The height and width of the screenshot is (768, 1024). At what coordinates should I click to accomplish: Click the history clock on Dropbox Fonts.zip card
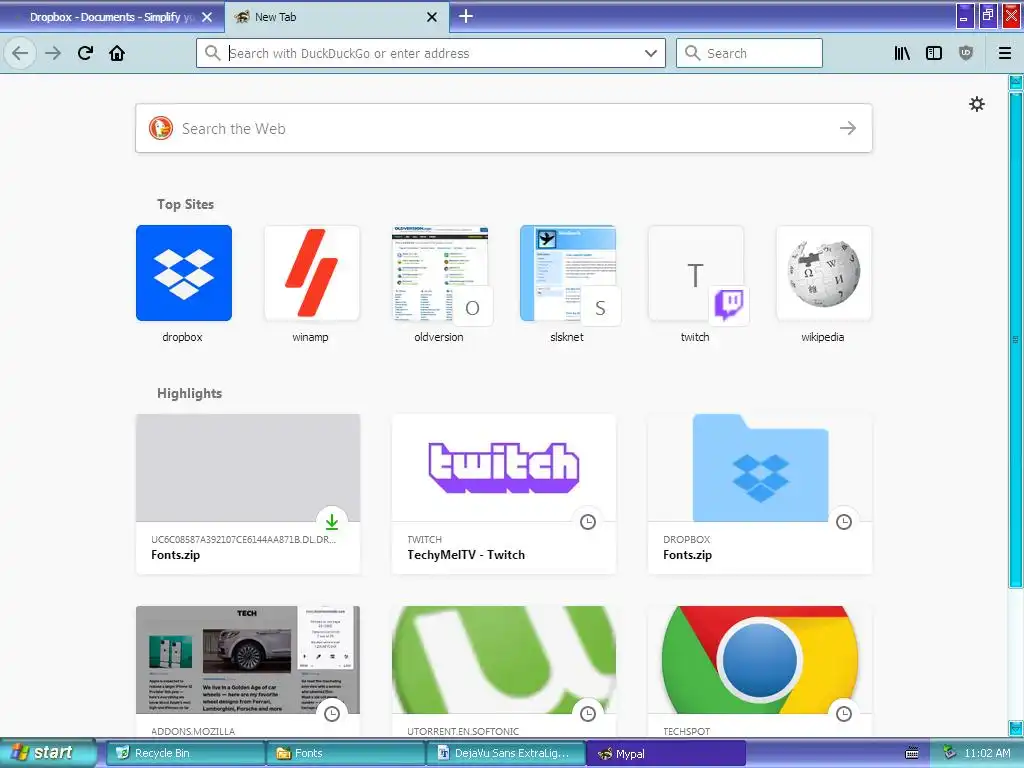point(844,521)
